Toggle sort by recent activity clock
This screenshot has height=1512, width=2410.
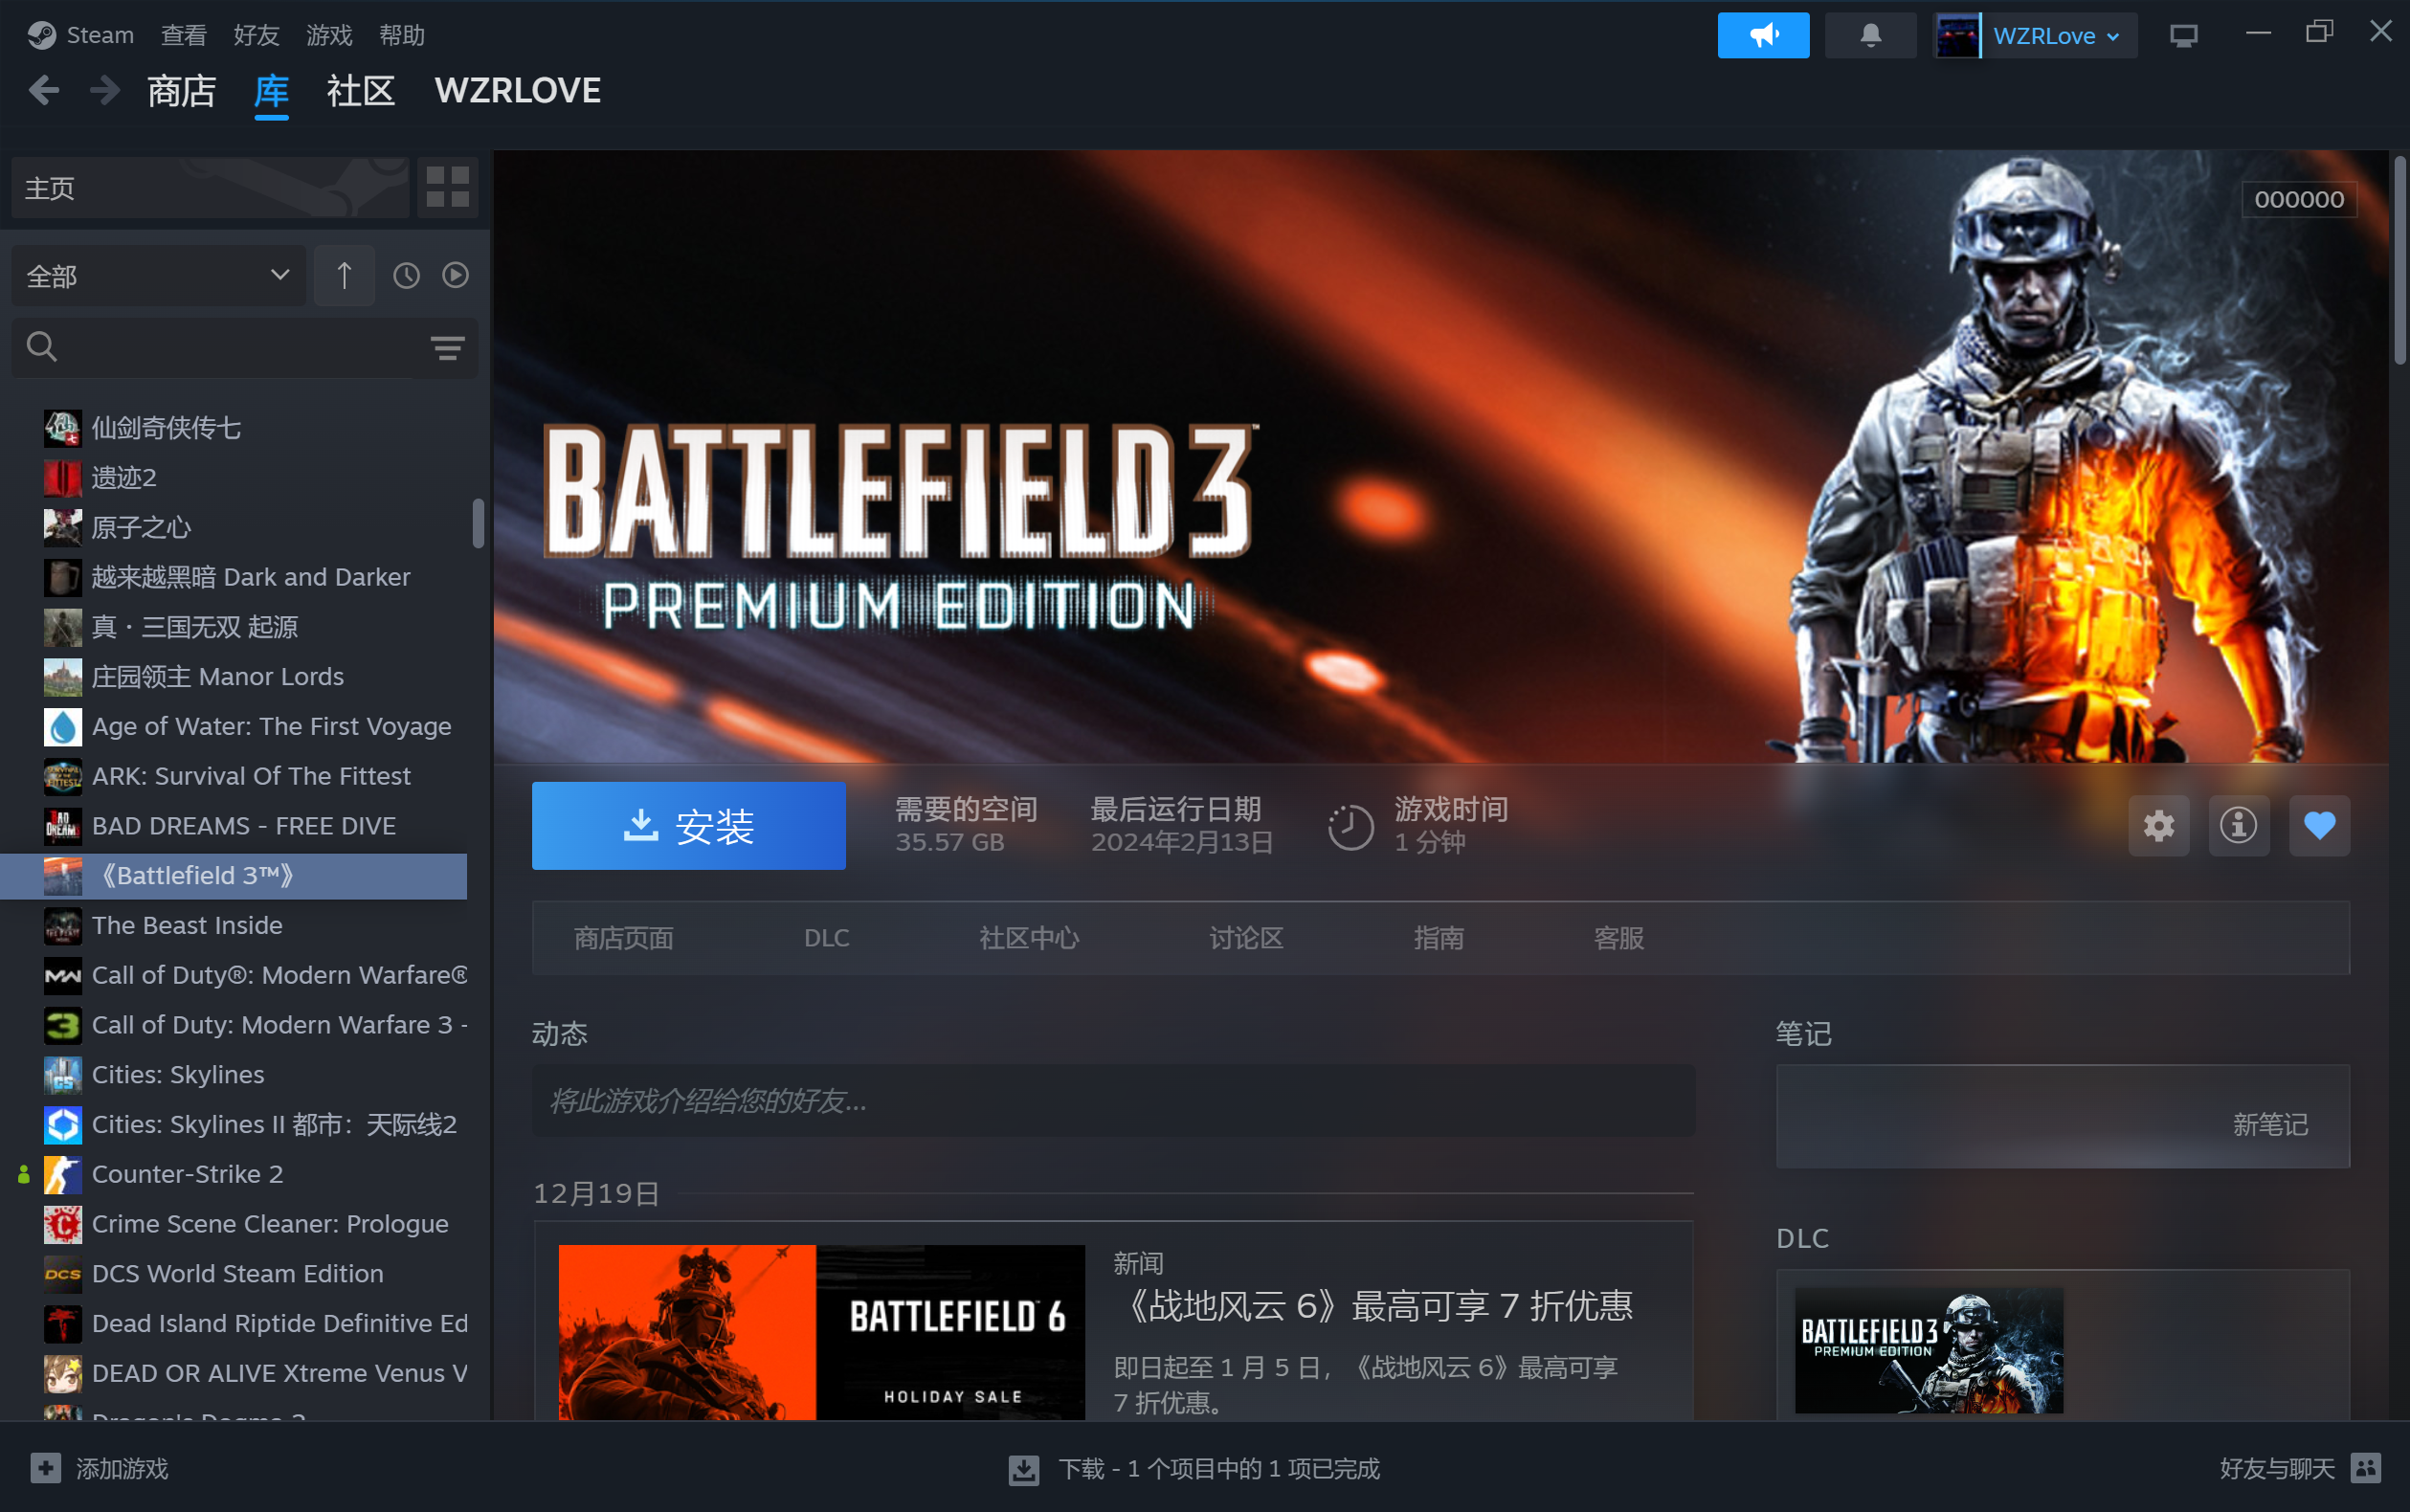(406, 275)
